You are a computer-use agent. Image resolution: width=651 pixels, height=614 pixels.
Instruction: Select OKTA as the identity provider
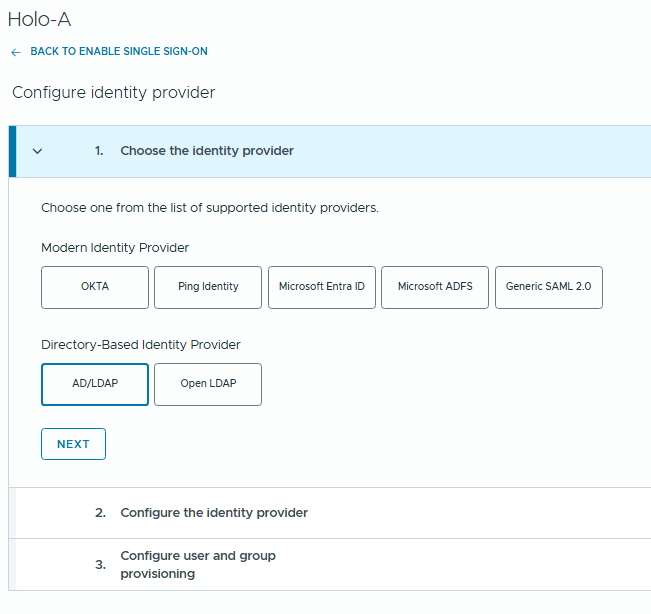pos(95,287)
